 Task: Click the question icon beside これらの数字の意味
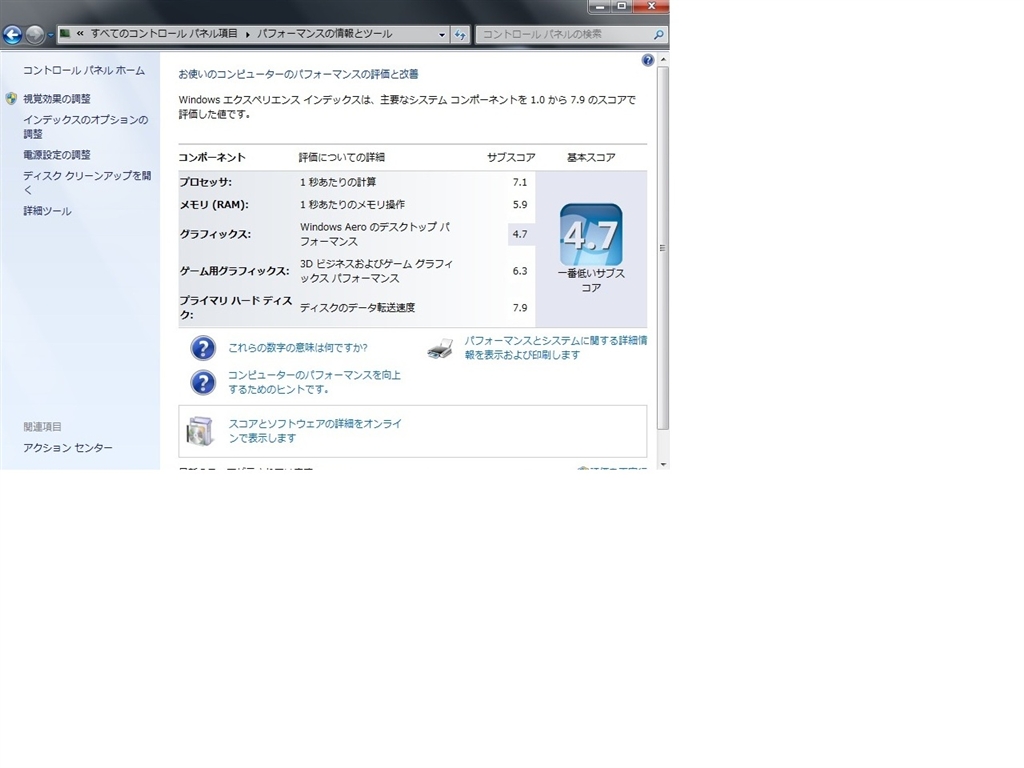pyautogui.click(x=203, y=348)
